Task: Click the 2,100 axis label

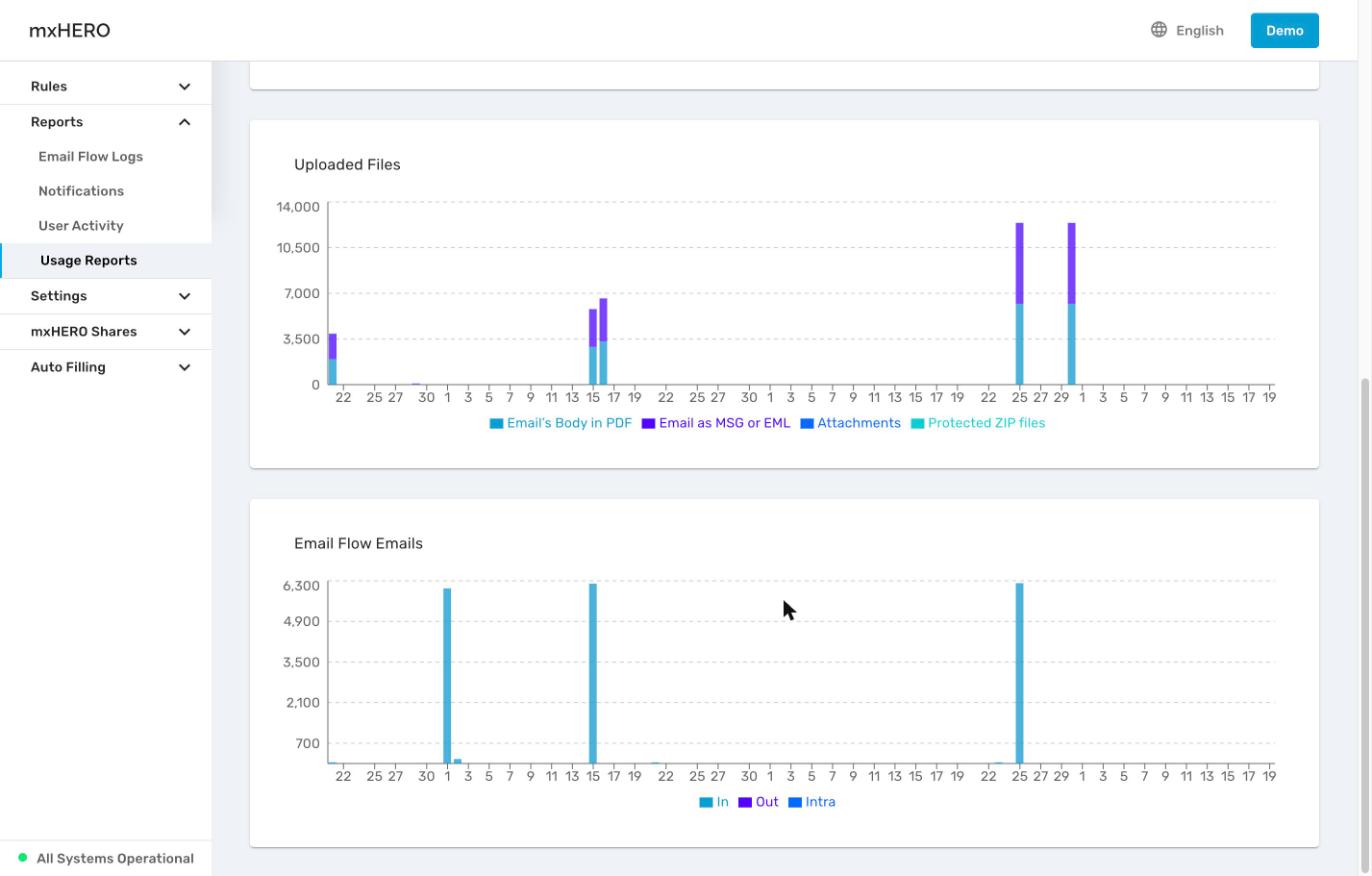Action: (x=301, y=703)
